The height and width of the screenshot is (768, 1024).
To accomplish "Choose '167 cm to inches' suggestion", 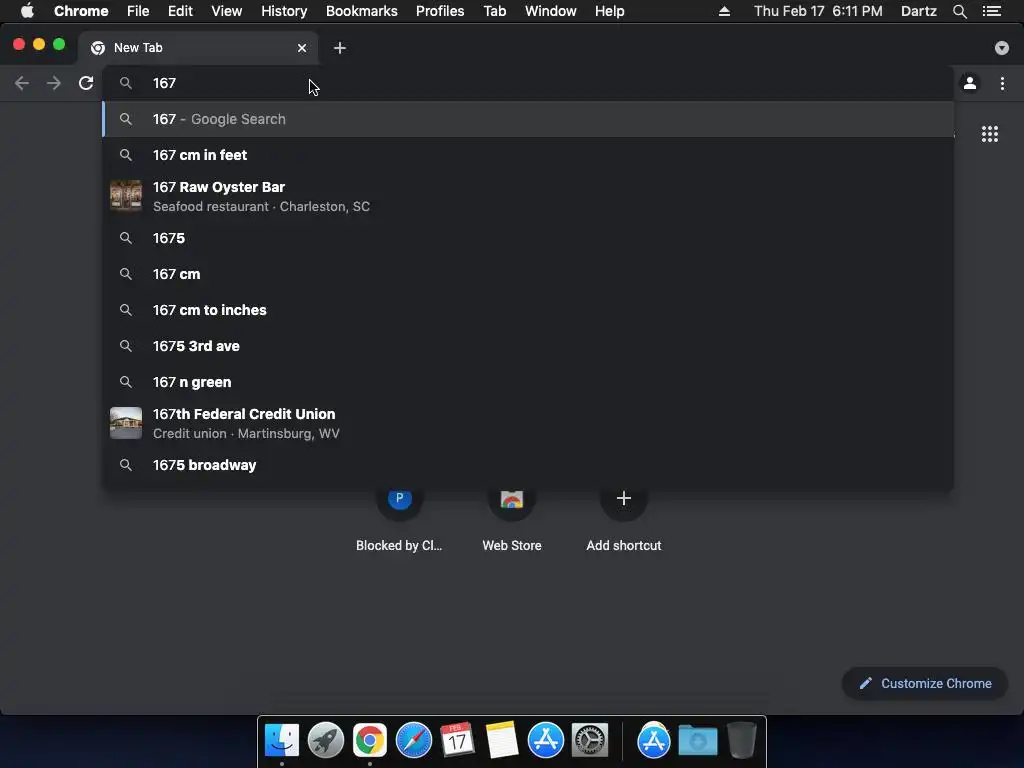I will coord(528,310).
